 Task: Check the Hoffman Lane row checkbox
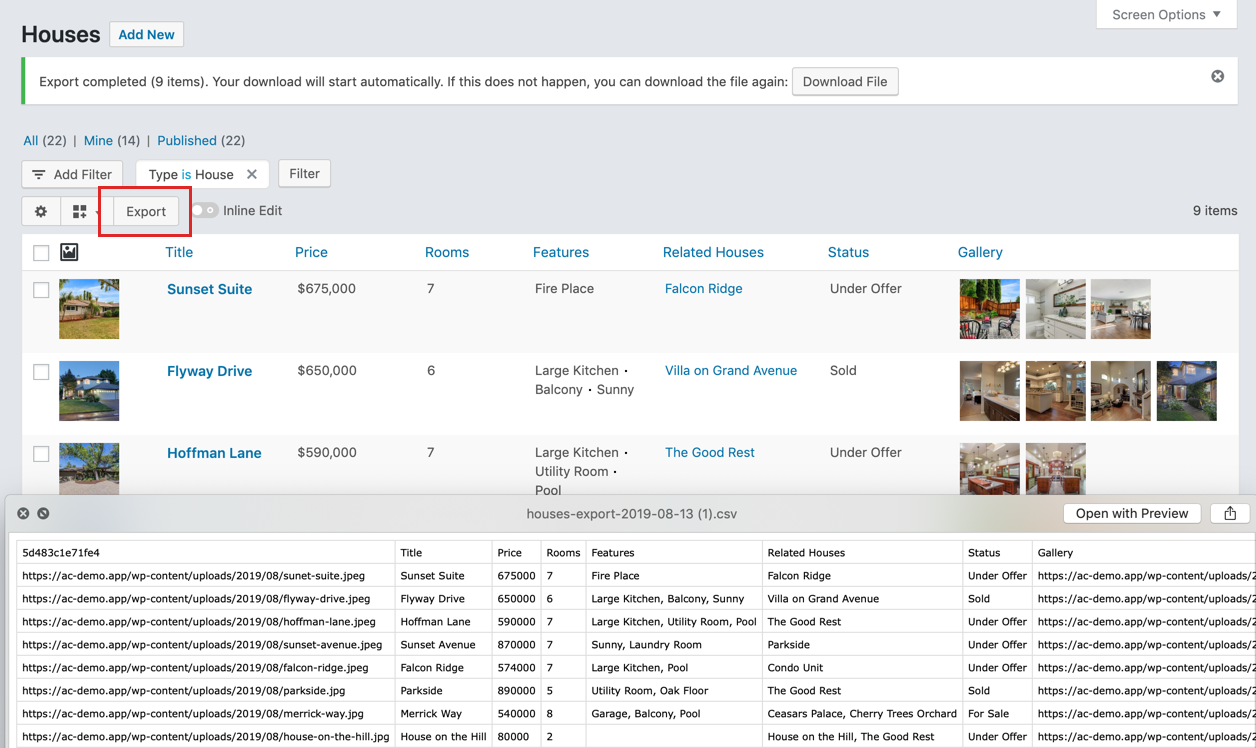click(41, 454)
